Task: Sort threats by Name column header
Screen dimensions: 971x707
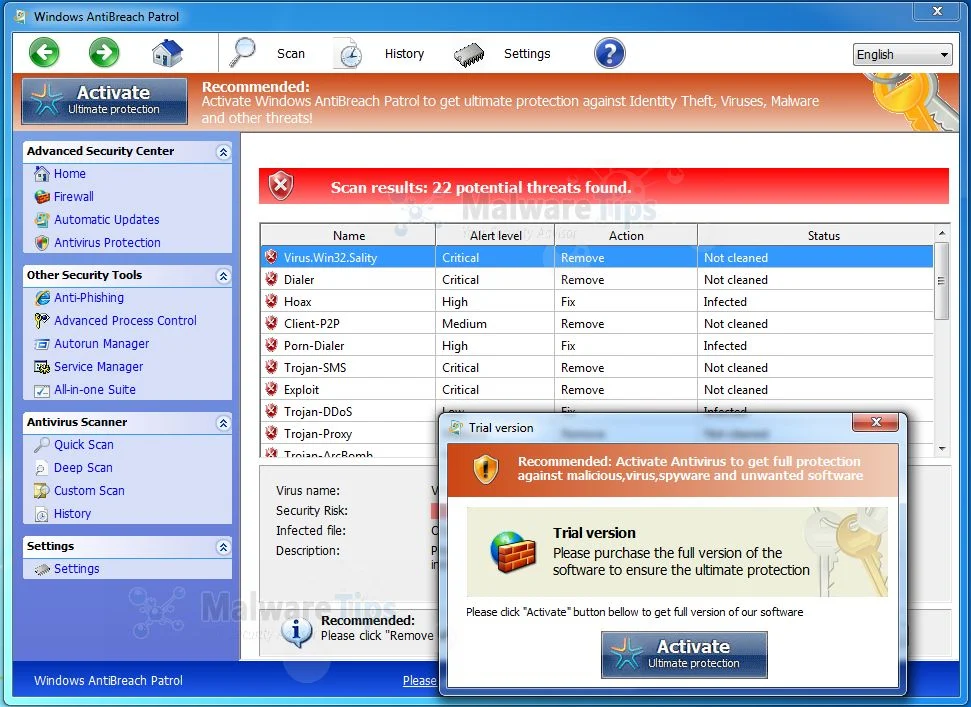Action: (349, 235)
